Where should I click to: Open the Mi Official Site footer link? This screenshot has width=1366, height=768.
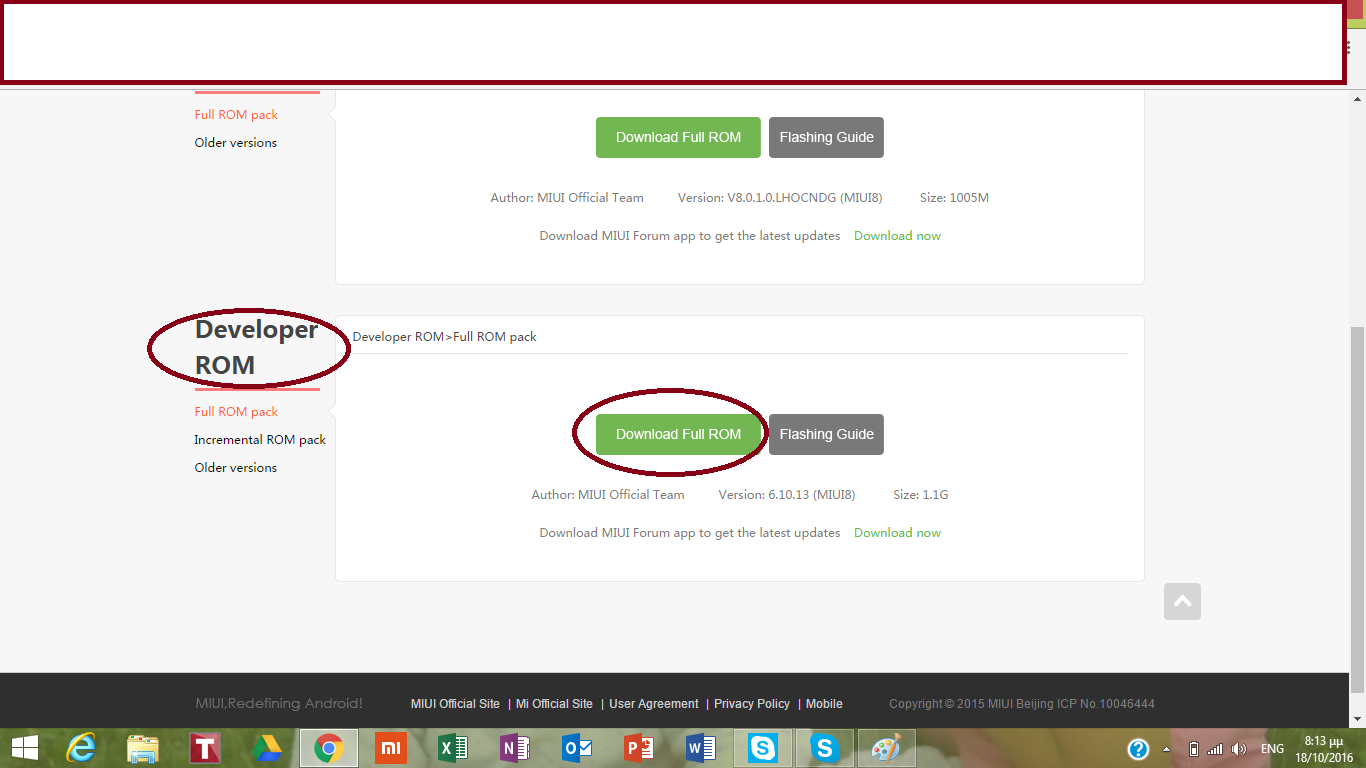[x=554, y=704]
